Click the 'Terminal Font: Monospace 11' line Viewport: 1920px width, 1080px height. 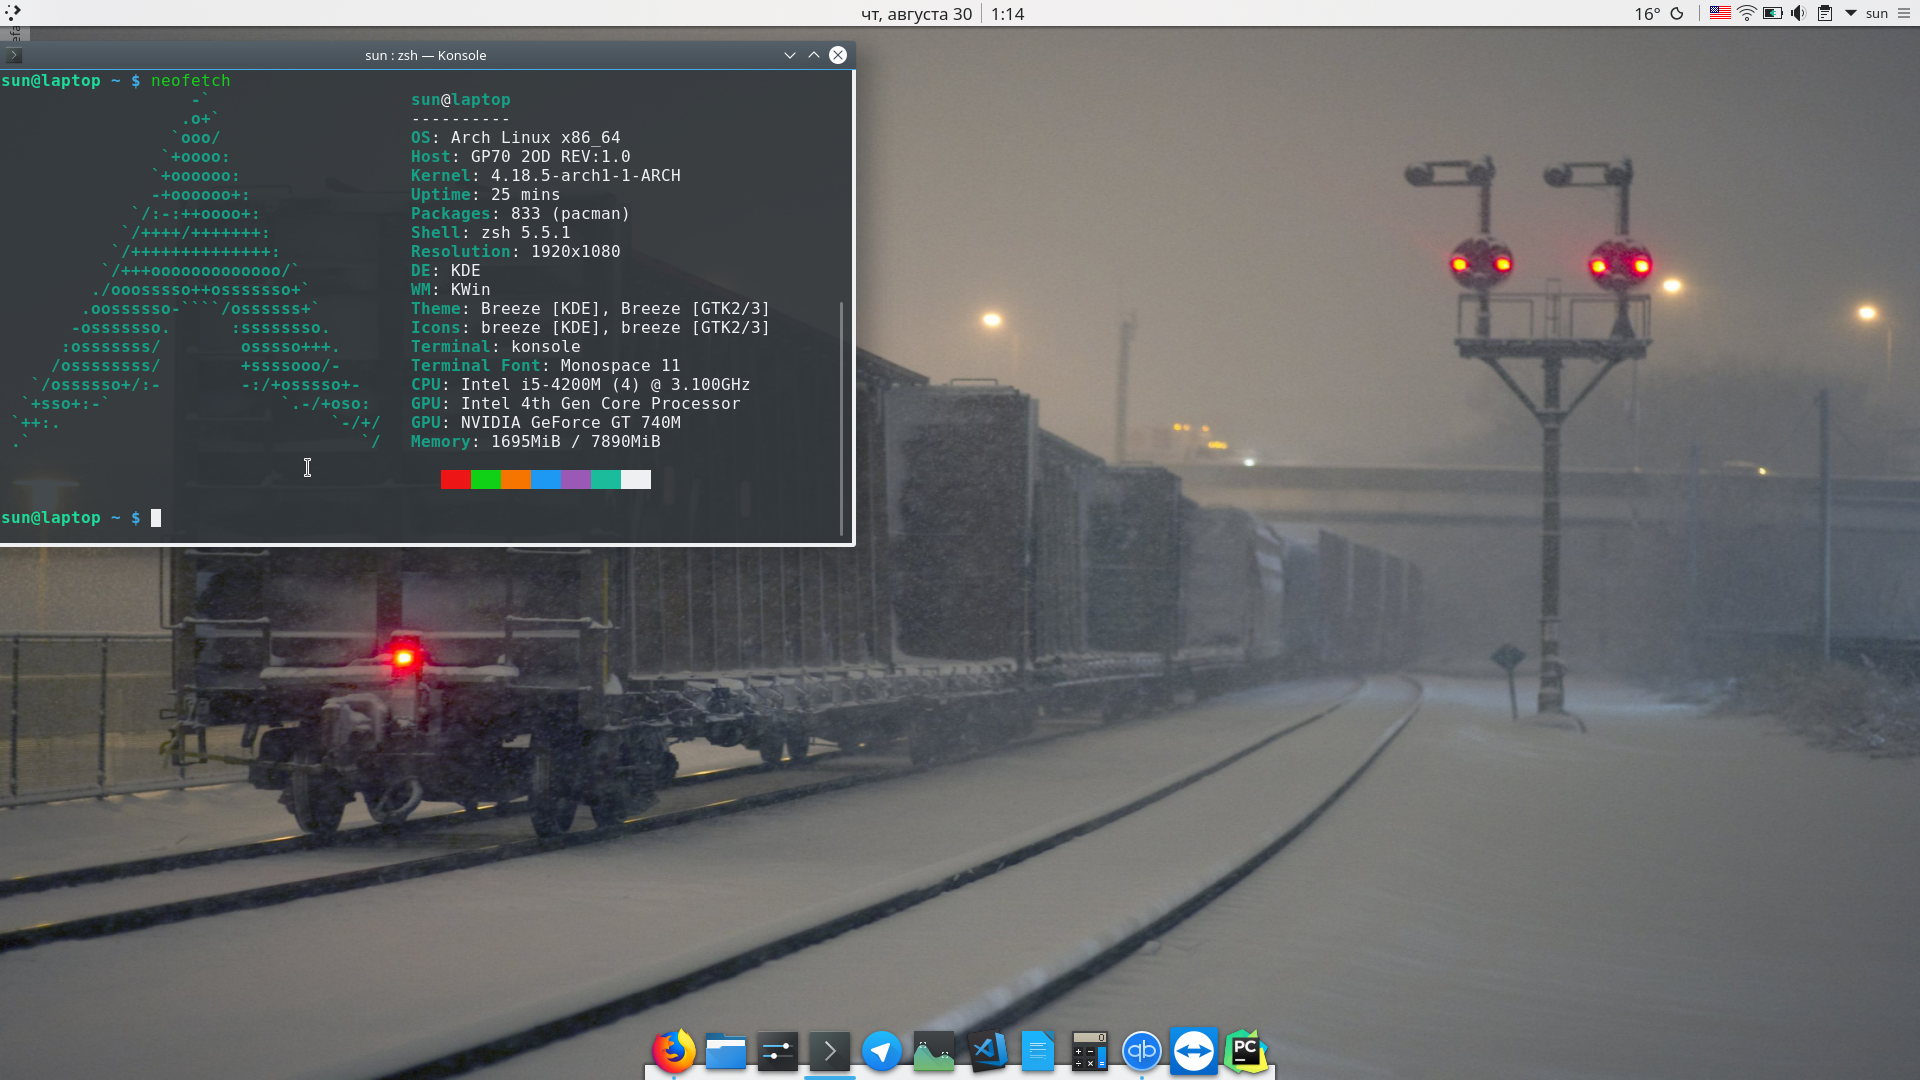click(x=545, y=365)
